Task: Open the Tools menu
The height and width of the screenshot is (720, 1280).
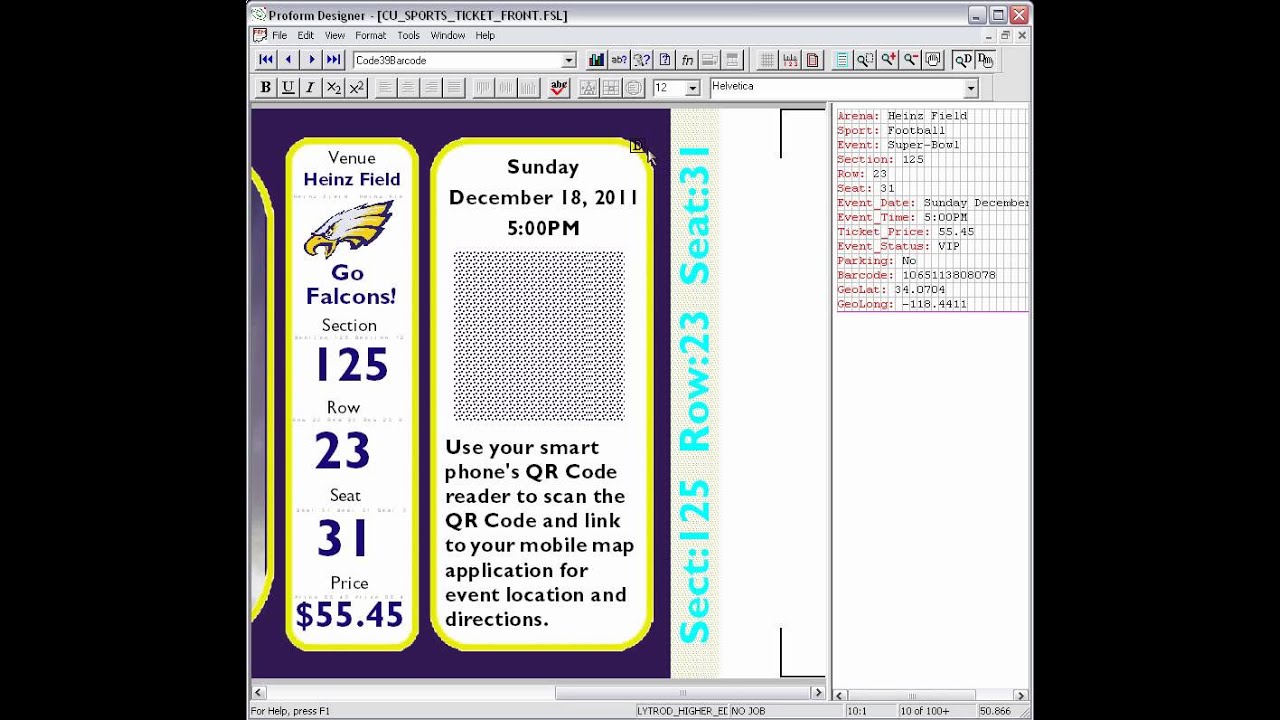Action: click(408, 35)
